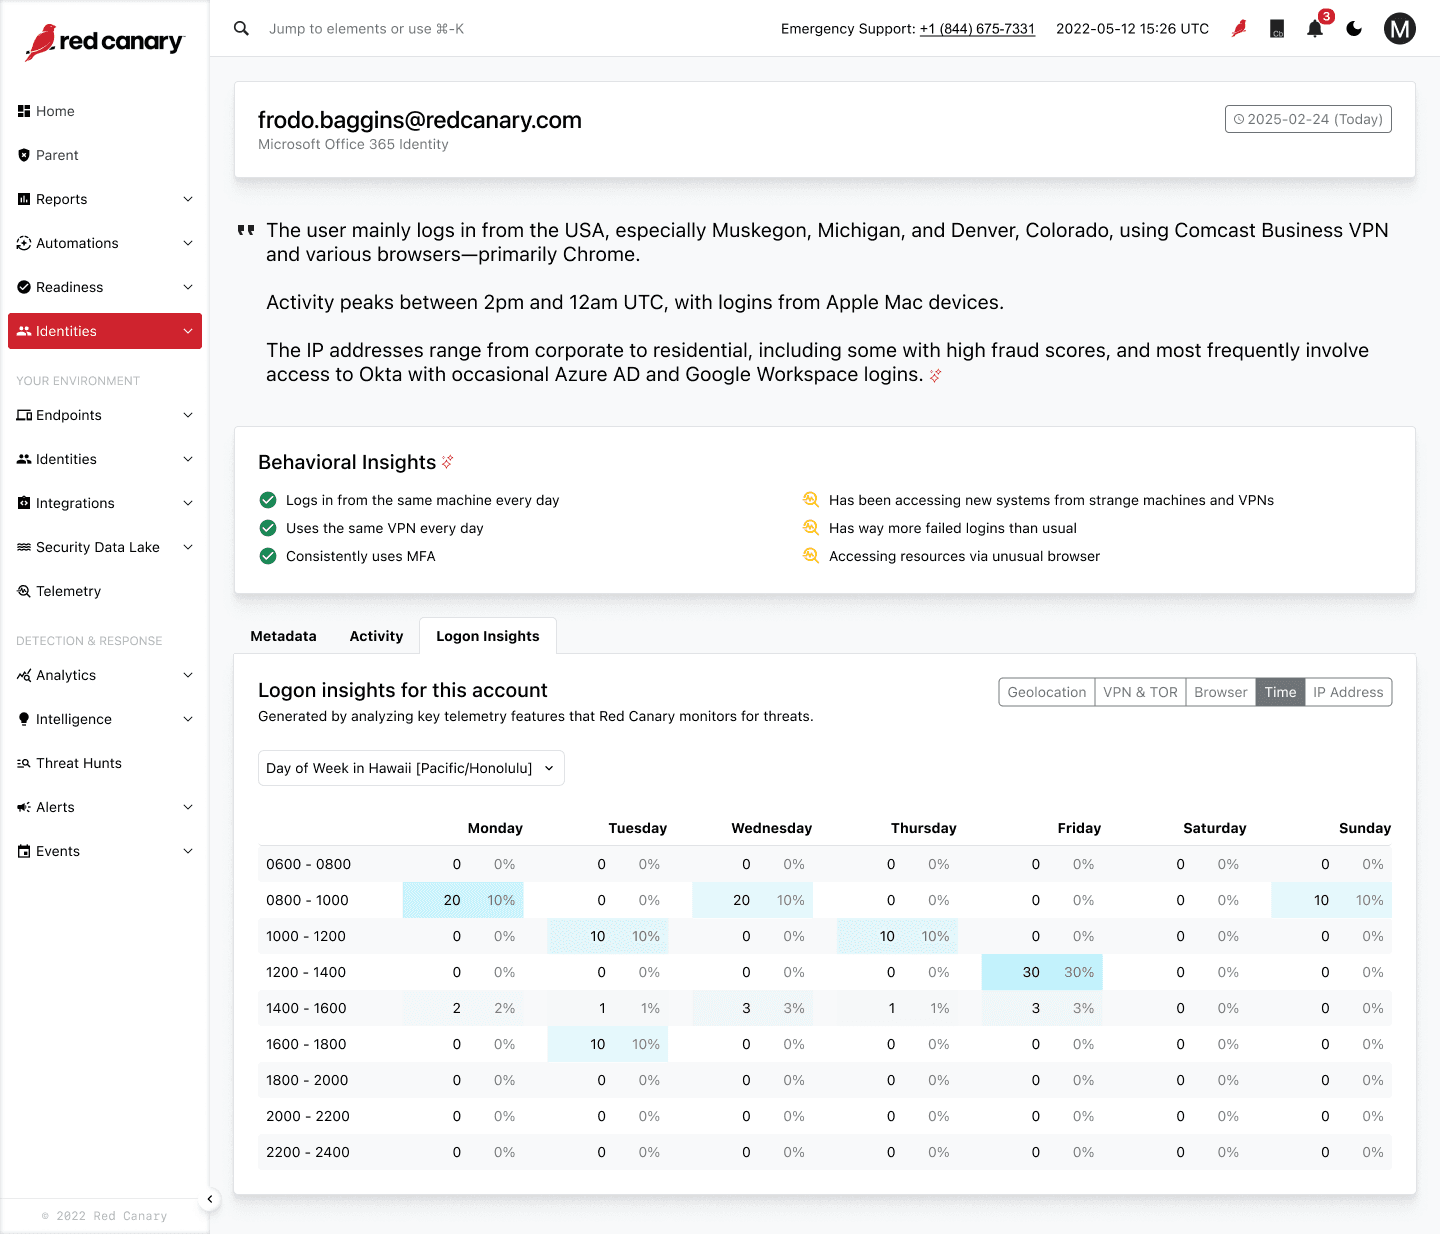Screen dimensions: 1440x1234
Task: Click the AI sparkle icon beside Behavioral Insights
Action: coord(447,461)
